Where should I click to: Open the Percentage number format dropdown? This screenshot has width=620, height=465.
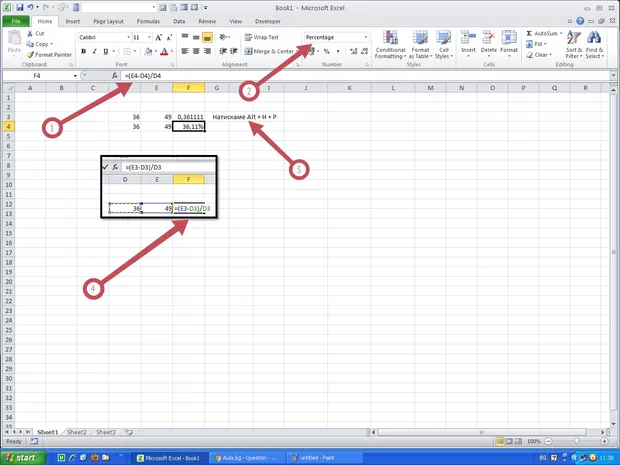click(366, 38)
